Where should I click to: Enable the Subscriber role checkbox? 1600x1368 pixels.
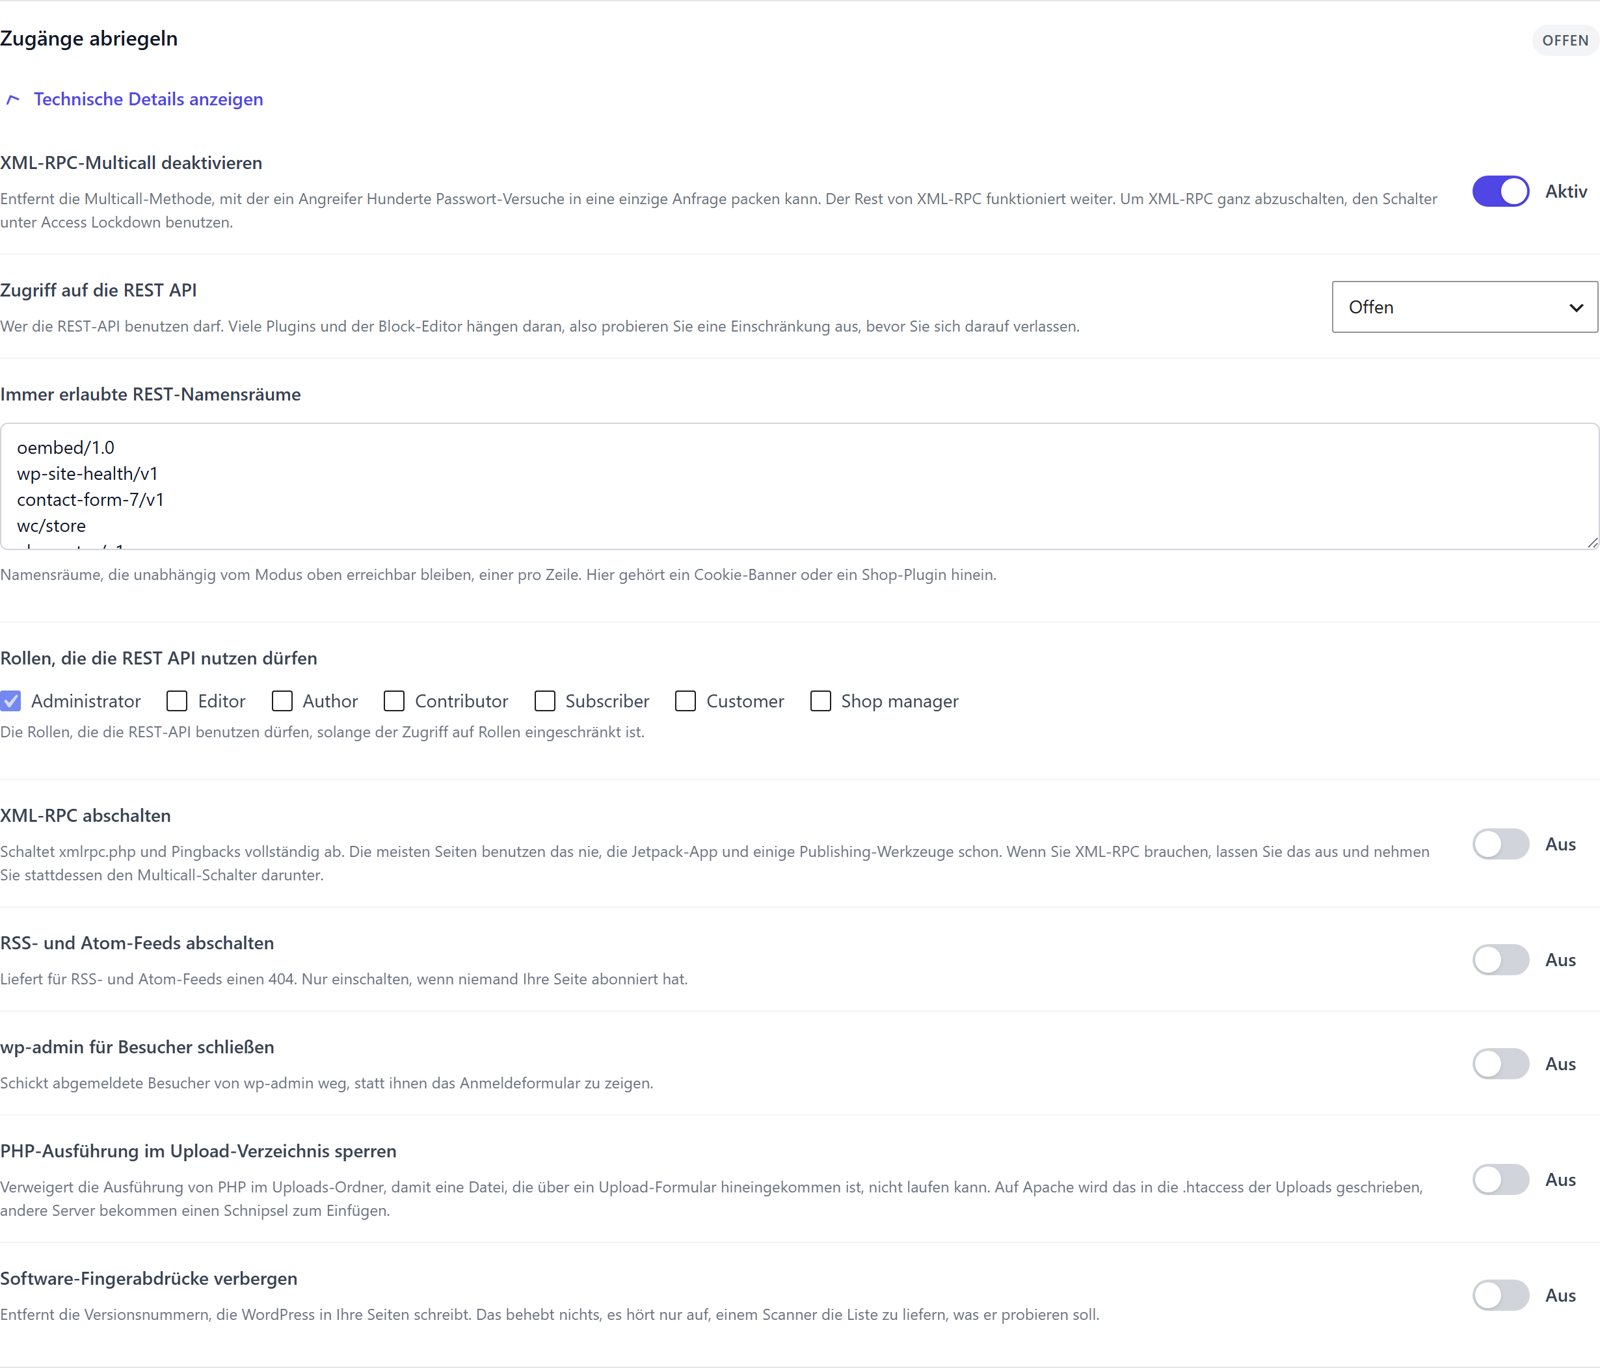pyautogui.click(x=545, y=701)
